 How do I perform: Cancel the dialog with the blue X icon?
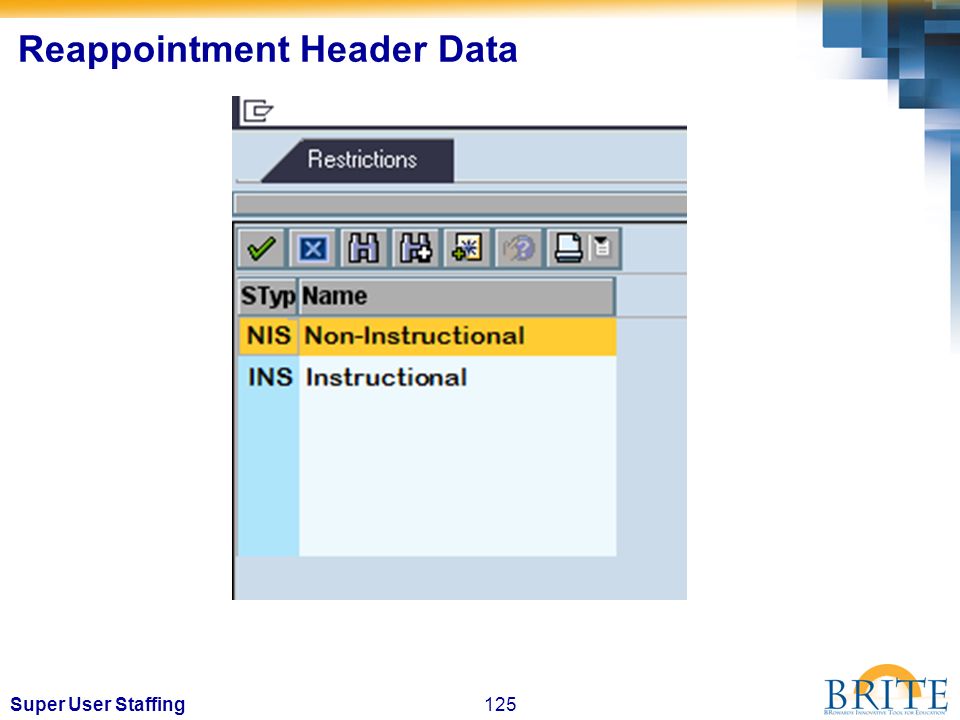tap(313, 249)
